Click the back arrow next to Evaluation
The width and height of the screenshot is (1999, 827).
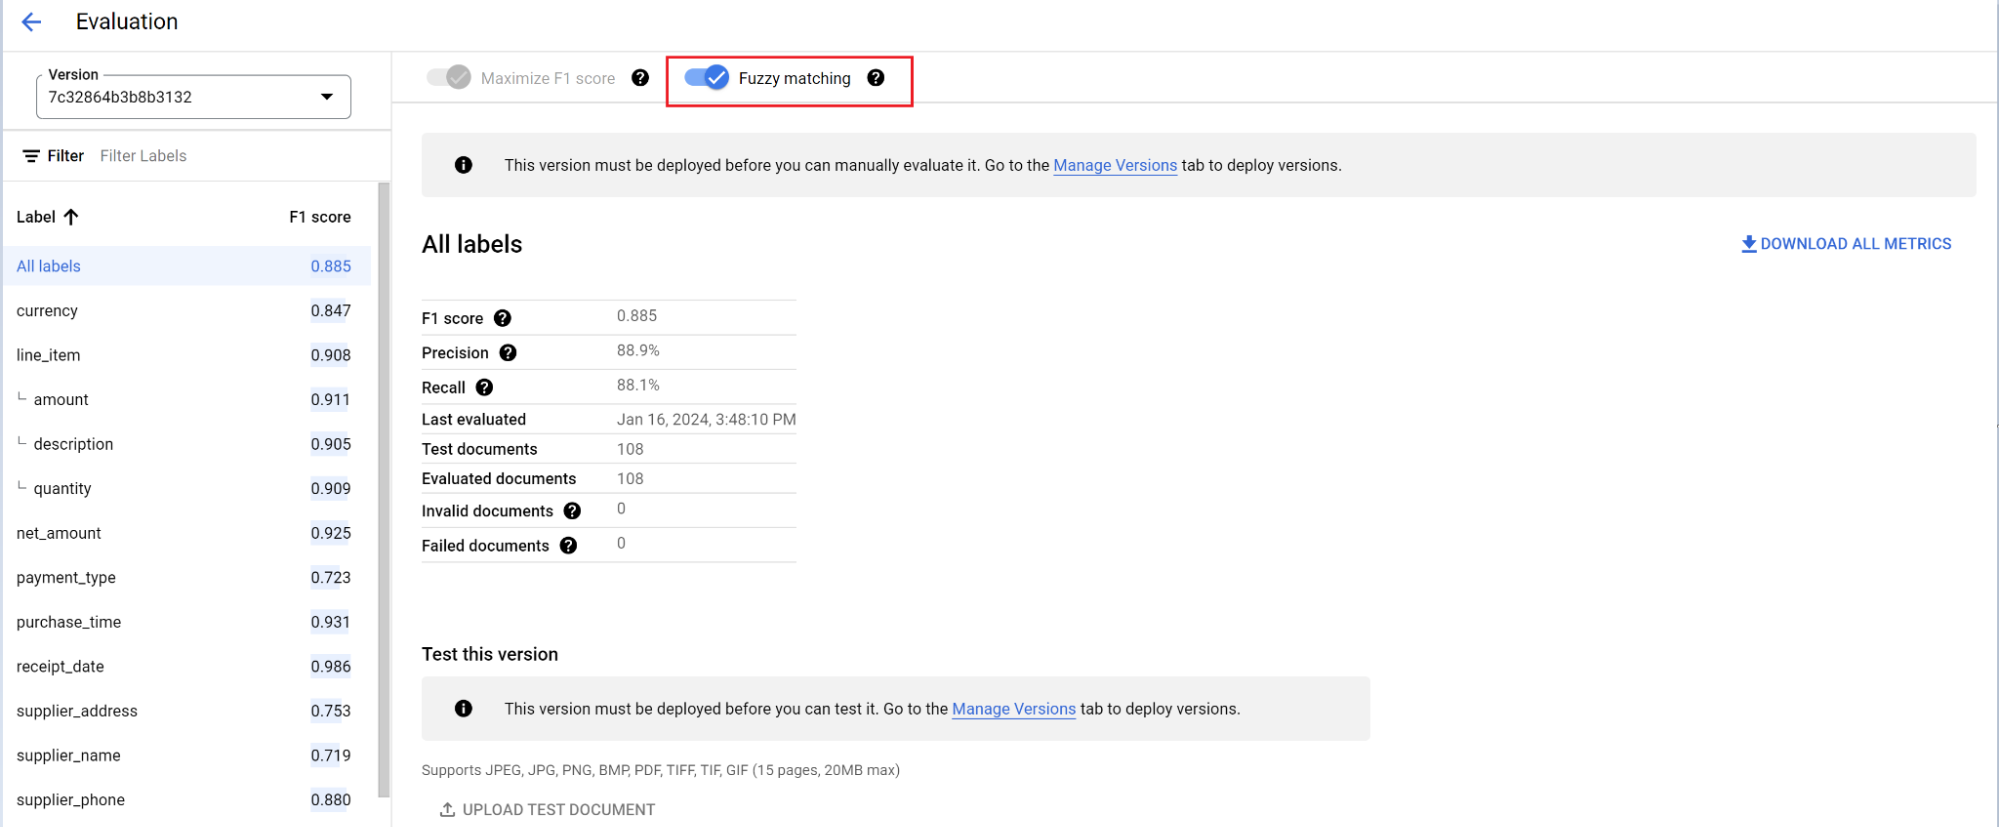click(32, 22)
